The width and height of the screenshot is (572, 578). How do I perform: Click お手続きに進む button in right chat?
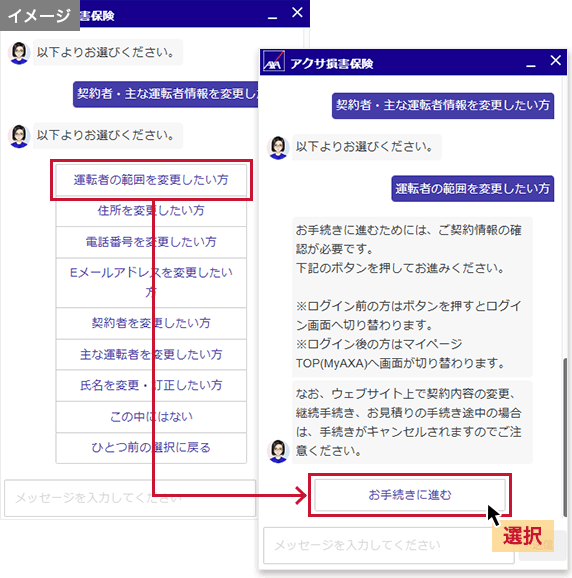click(410, 495)
